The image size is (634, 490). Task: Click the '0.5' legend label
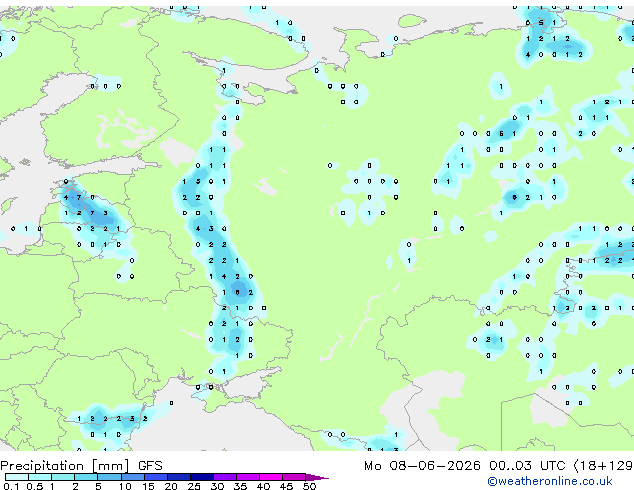(35, 486)
